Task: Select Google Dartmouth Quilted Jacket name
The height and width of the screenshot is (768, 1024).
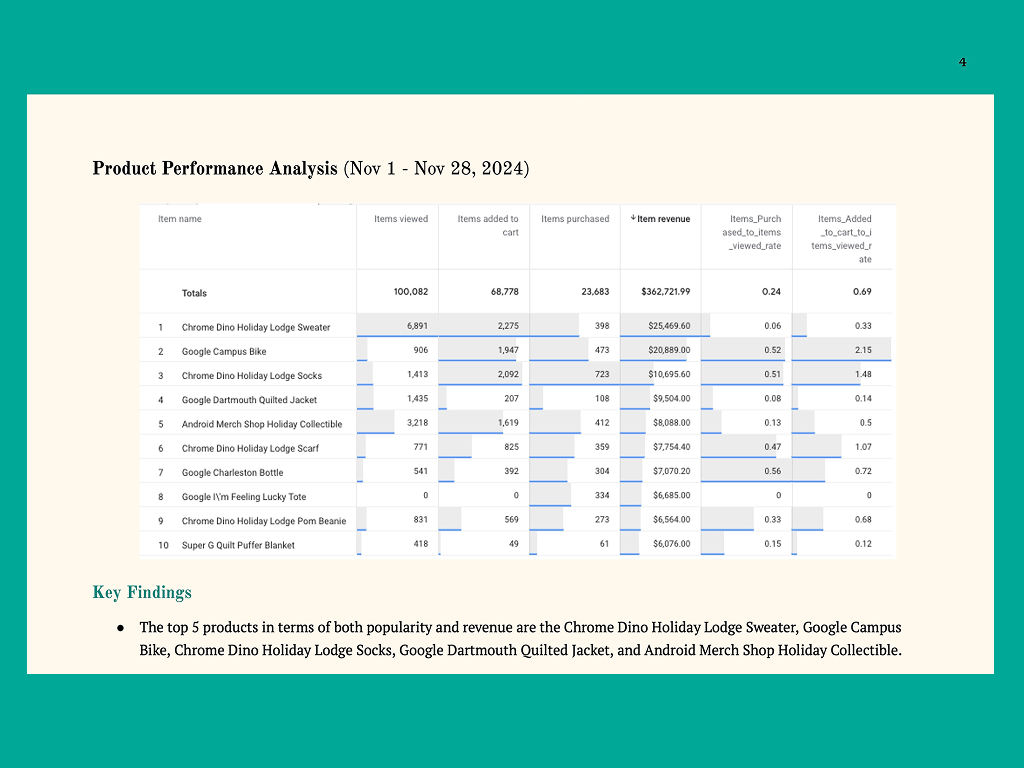Action: pos(249,400)
